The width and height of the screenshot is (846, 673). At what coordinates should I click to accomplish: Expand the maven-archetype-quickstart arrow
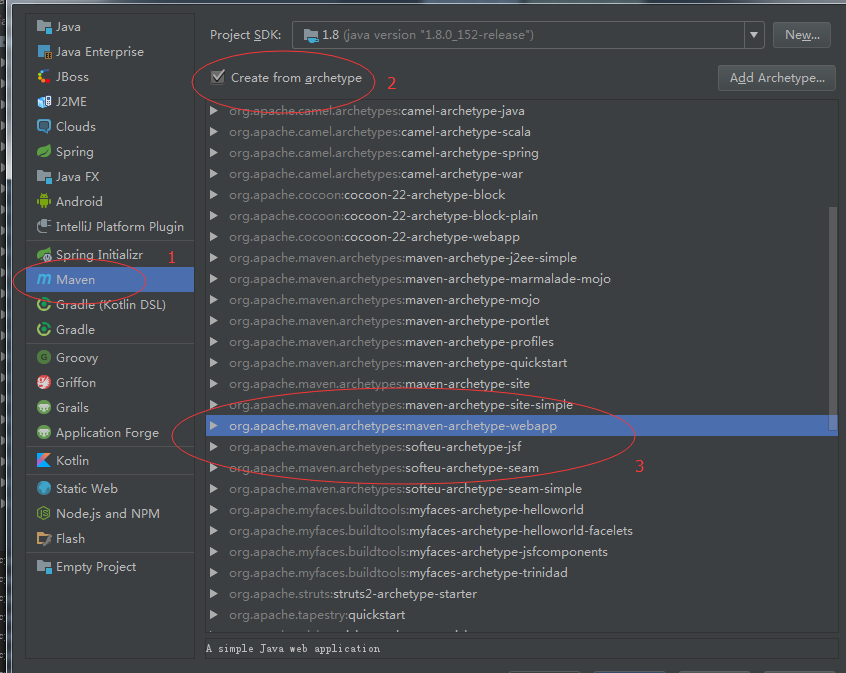(x=214, y=363)
